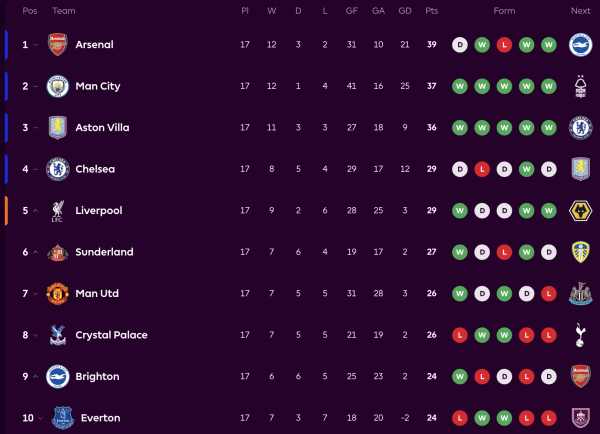Click the Arsenal crest in the first row

(x=57, y=45)
